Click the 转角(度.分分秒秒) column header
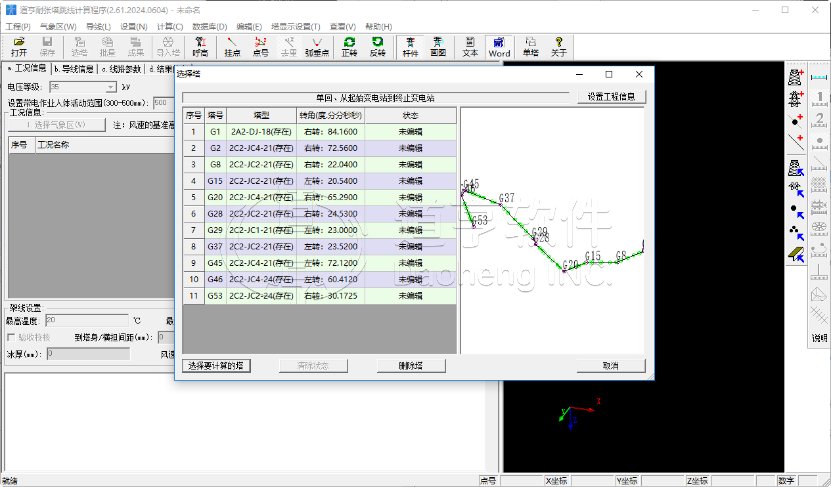The image size is (831, 487). [331, 115]
